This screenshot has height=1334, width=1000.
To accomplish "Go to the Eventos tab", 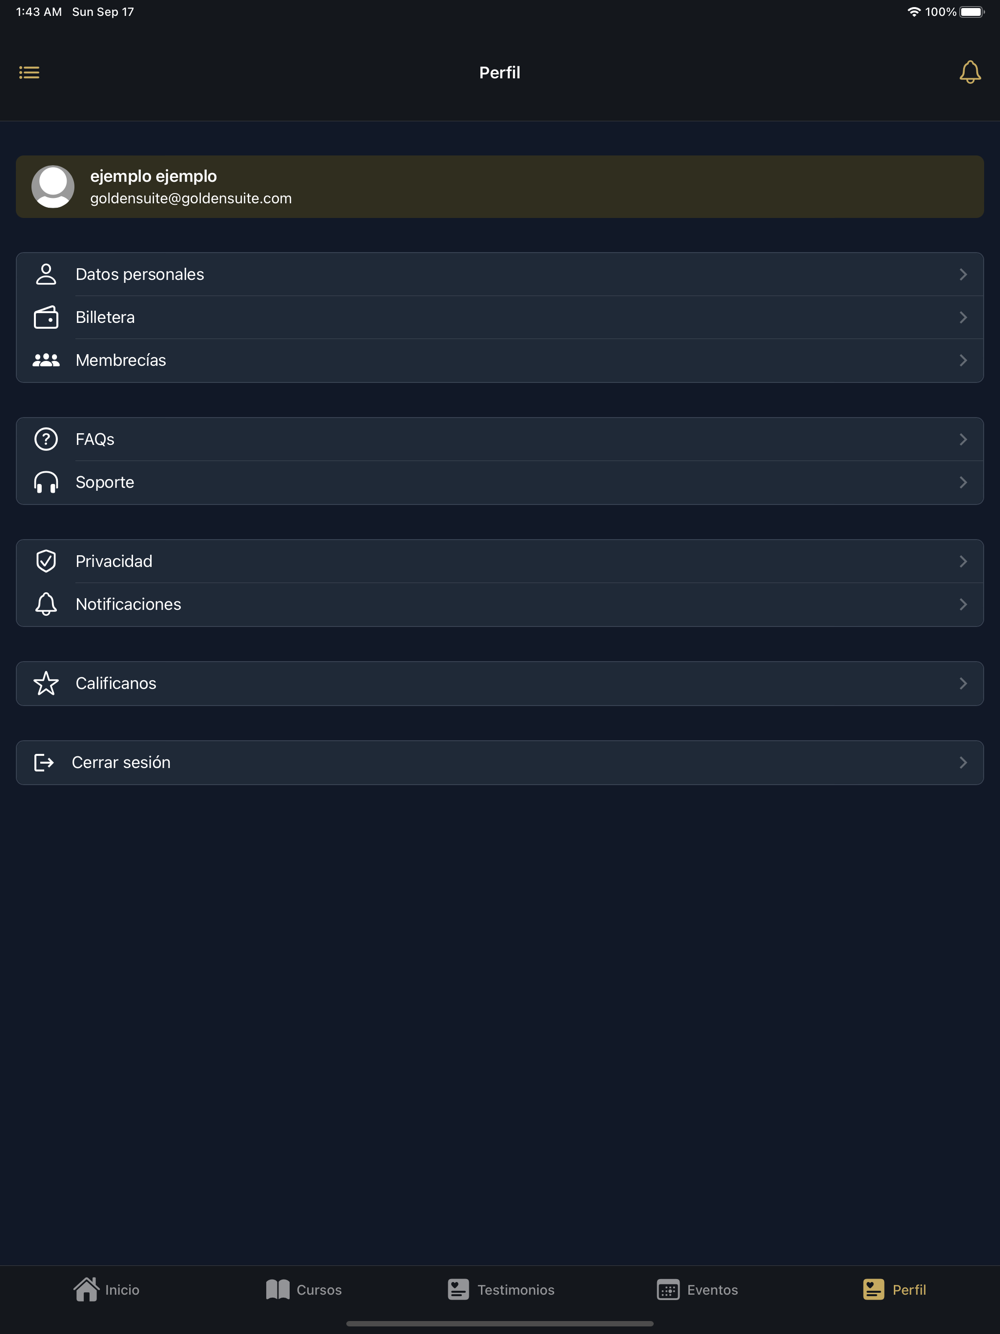I will point(697,1289).
